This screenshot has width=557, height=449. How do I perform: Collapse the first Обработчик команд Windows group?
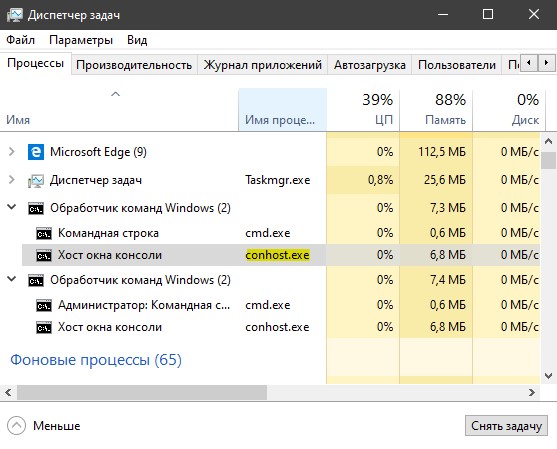pyautogui.click(x=12, y=207)
